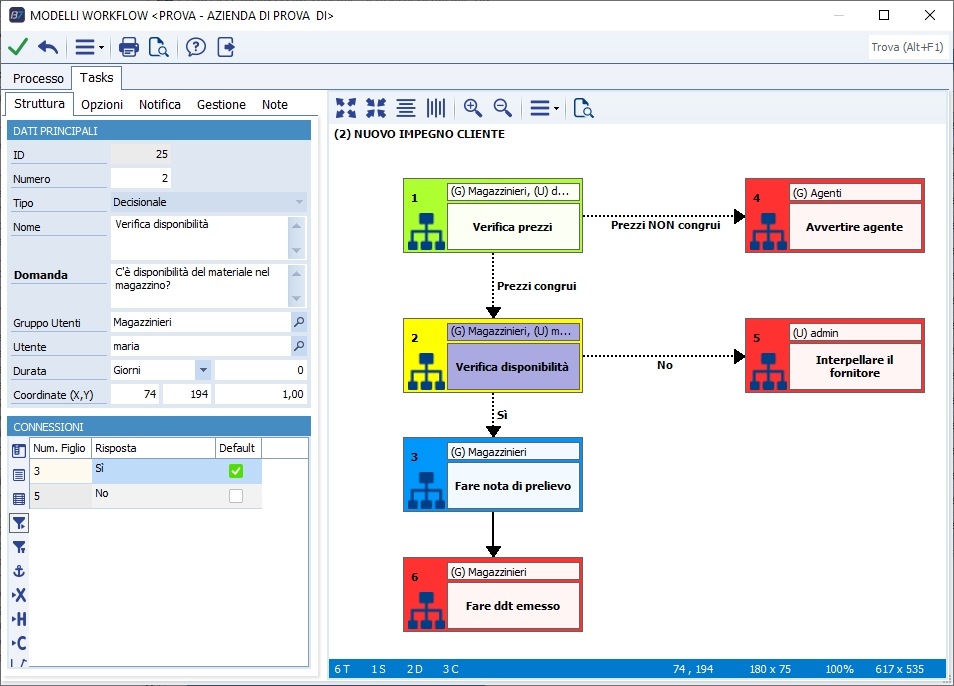This screenshot has height=686, width=954.
Task: Select the Verifica disponibilità task node
Action: (x=493, y=355)
